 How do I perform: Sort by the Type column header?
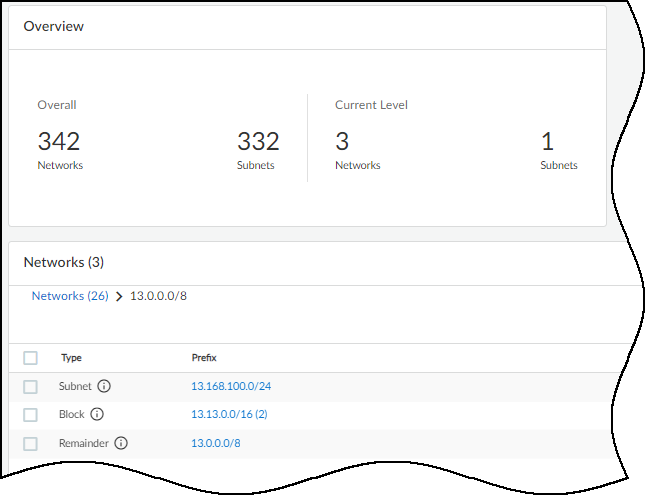[x=71, y=358]
